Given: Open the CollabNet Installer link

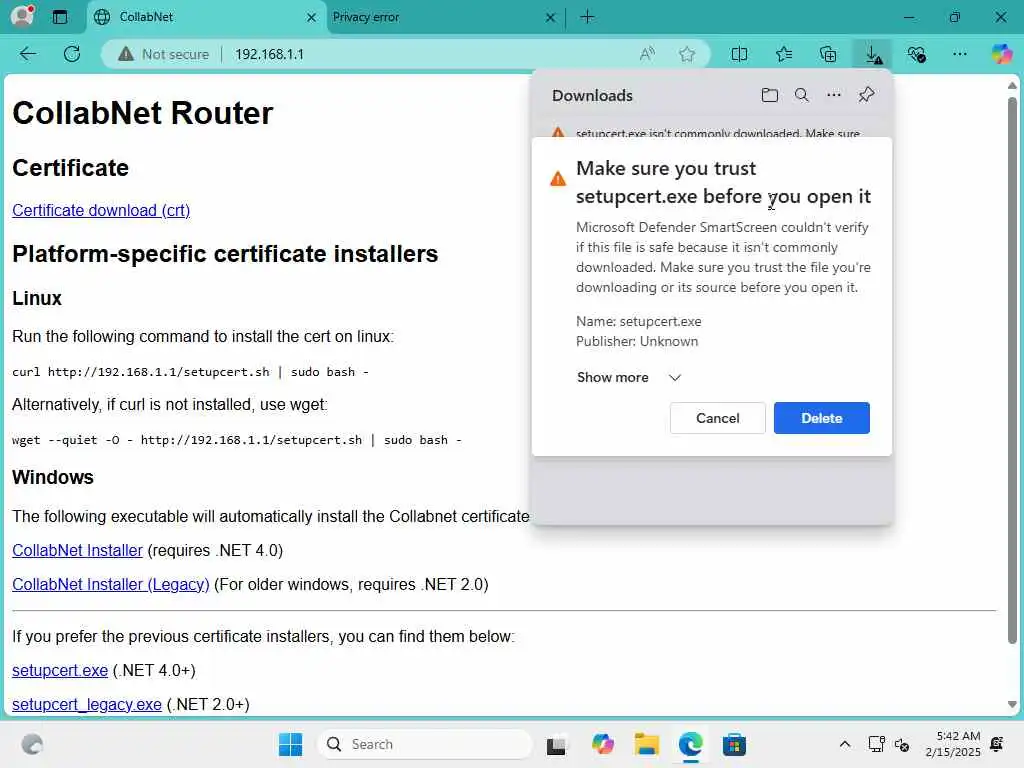Looking at the screenshot, I should coord(77,551).
